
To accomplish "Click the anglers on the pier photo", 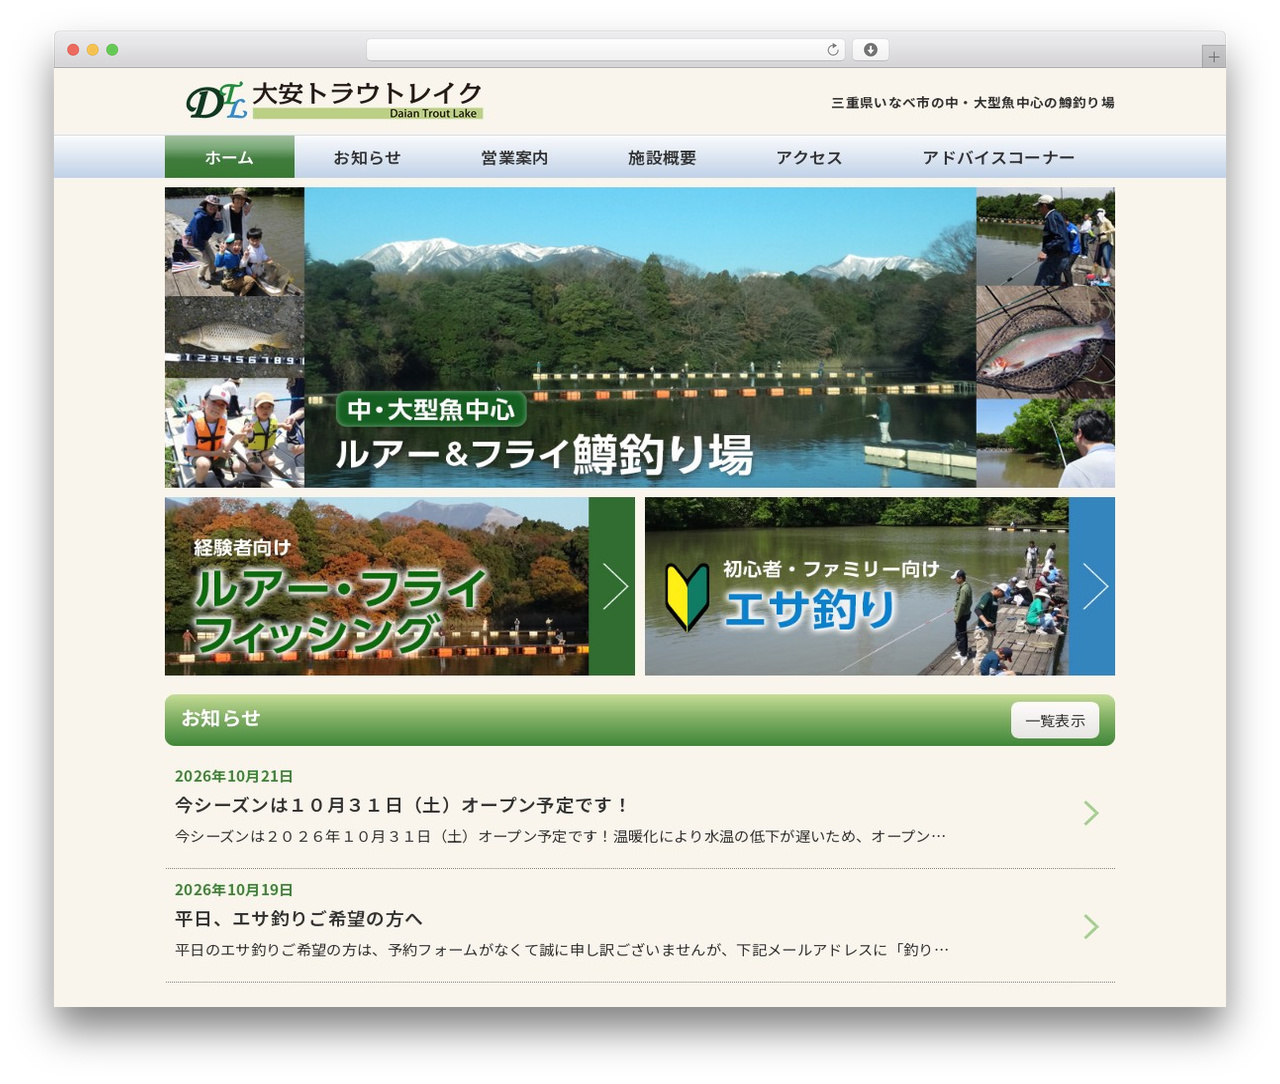I will click(x=1046, y=237).
